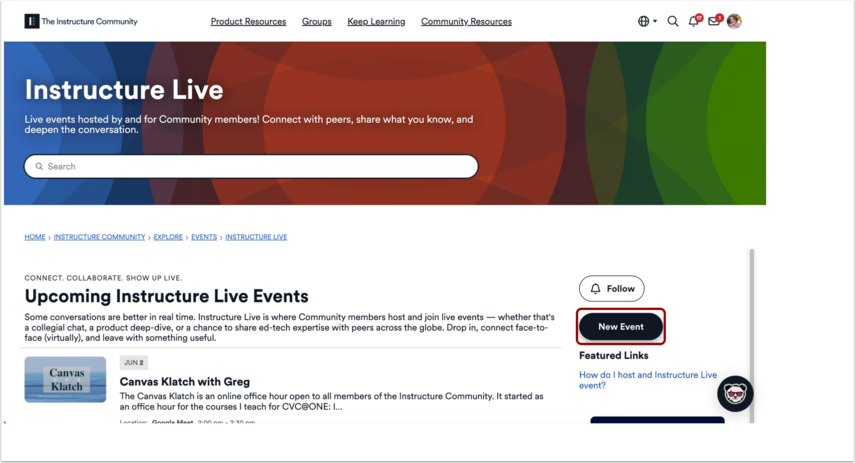Viewport: 855px width, 463px height.
Task: Open Canvas Klatch with Greg event title
Action: point(185,382)
